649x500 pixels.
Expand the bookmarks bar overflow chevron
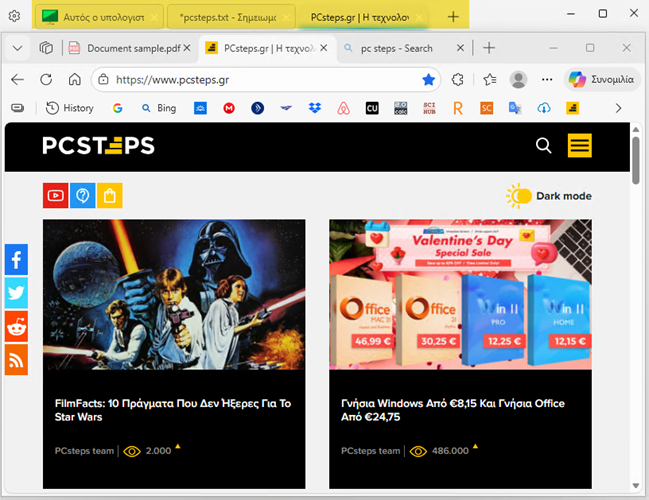point(618,108)
